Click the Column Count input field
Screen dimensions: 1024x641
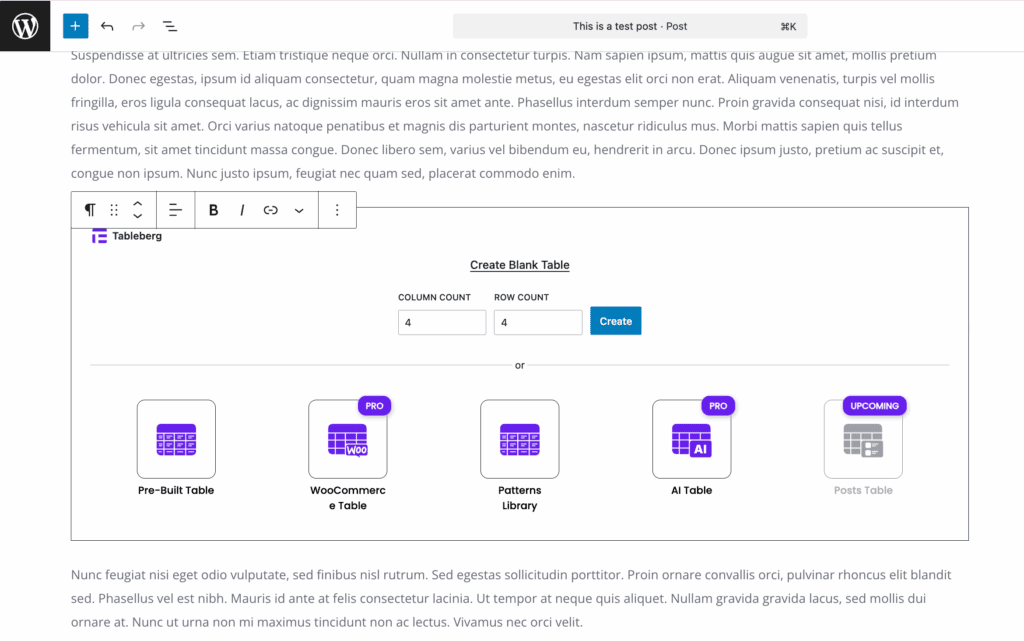442,322
